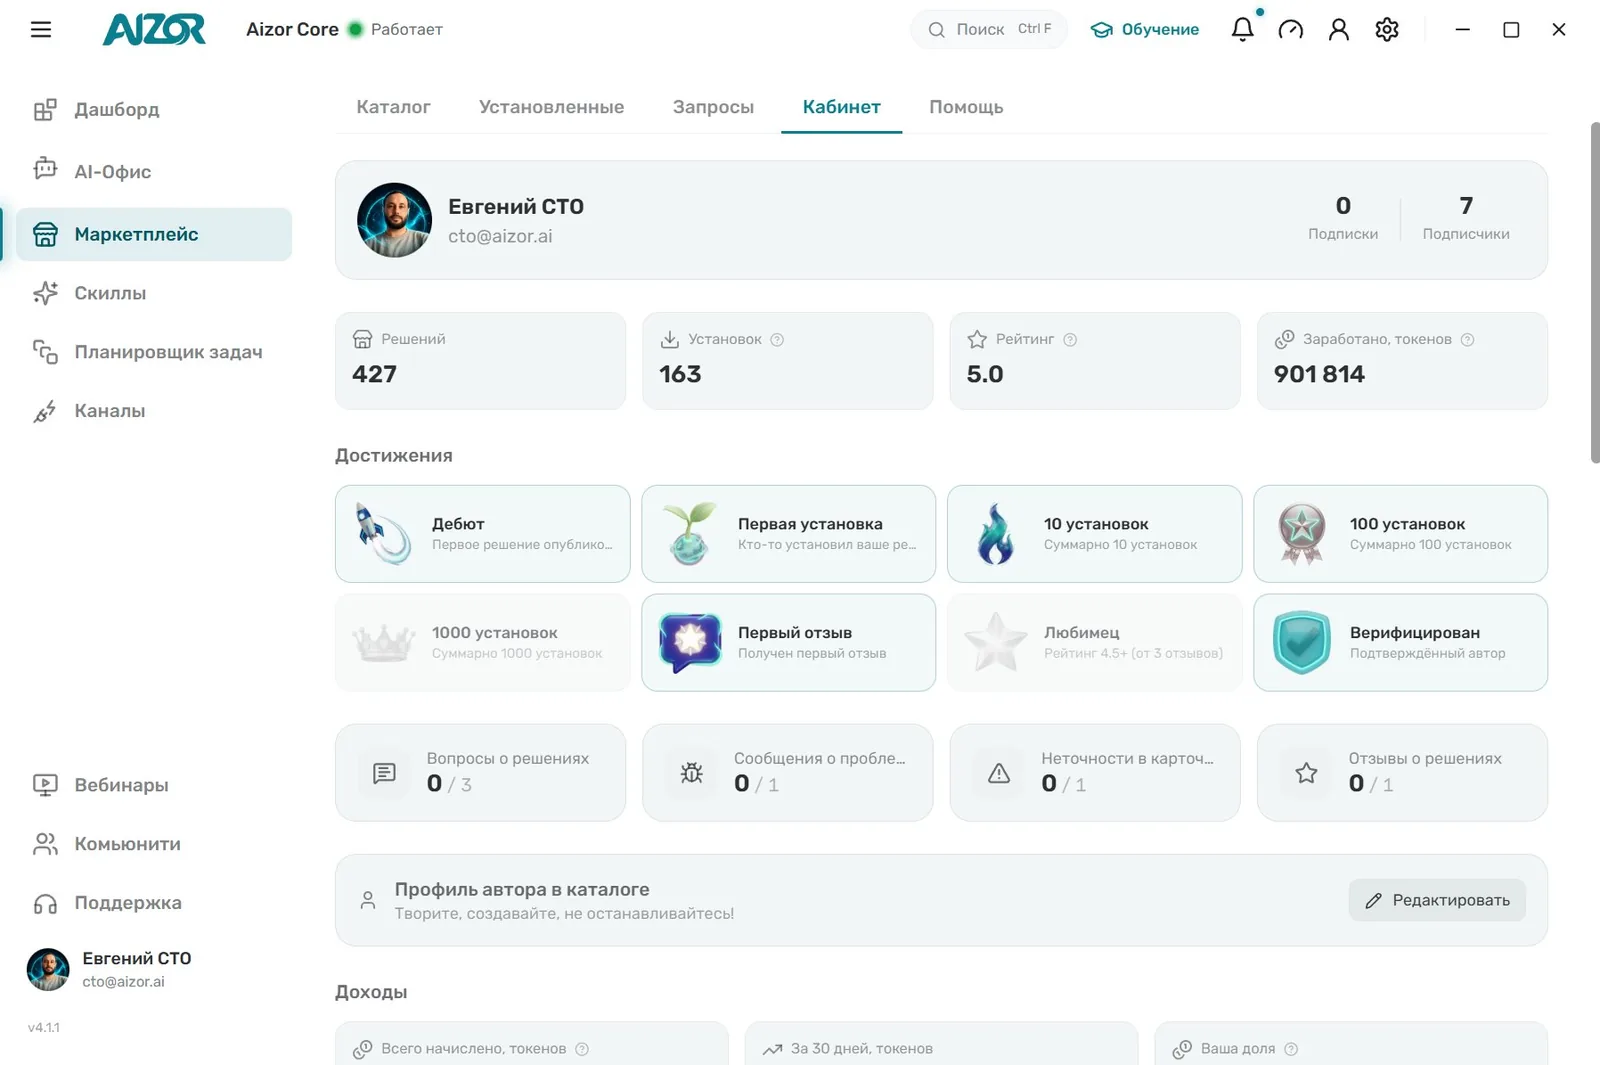Click the Любимец star achievement icon
The image size is (1600, 1065).
point(995,642)
